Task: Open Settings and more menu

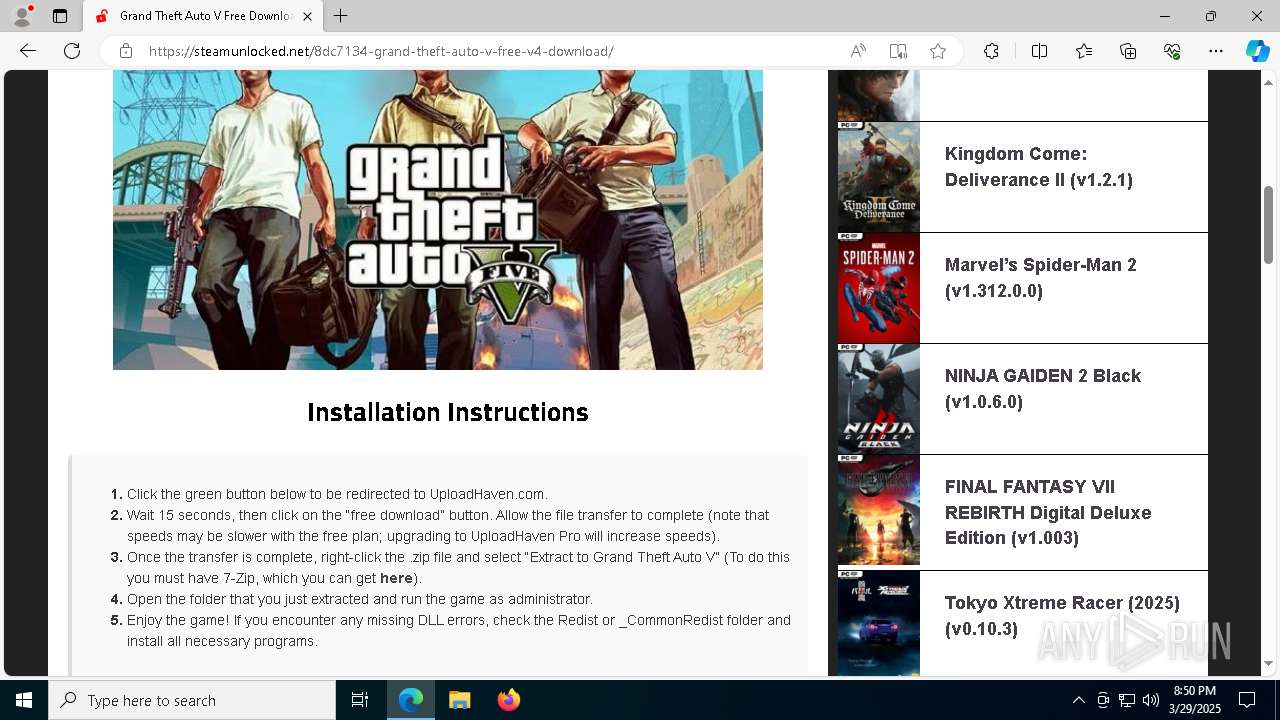Action: tap(1216, 51)
